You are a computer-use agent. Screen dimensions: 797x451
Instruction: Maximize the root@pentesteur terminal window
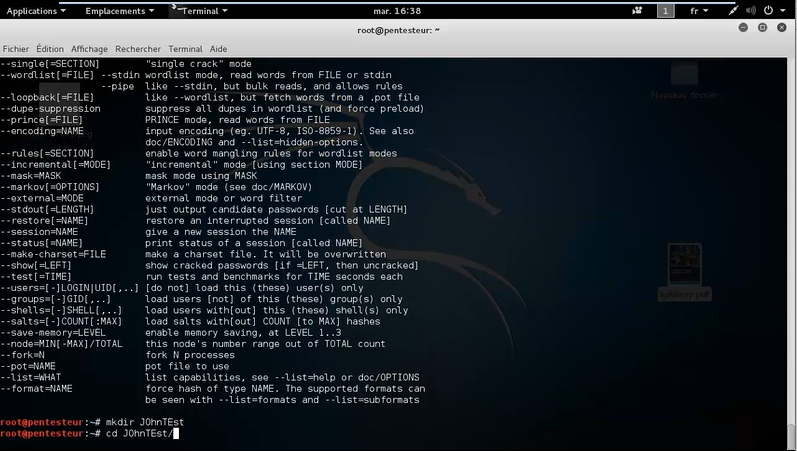click(x=764, y=29)
